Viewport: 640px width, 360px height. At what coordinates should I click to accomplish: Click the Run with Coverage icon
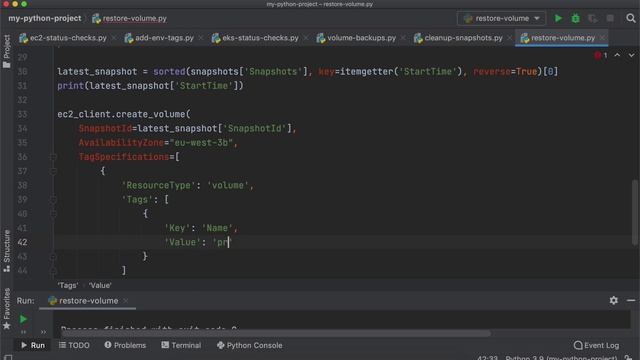click(593, 18)
